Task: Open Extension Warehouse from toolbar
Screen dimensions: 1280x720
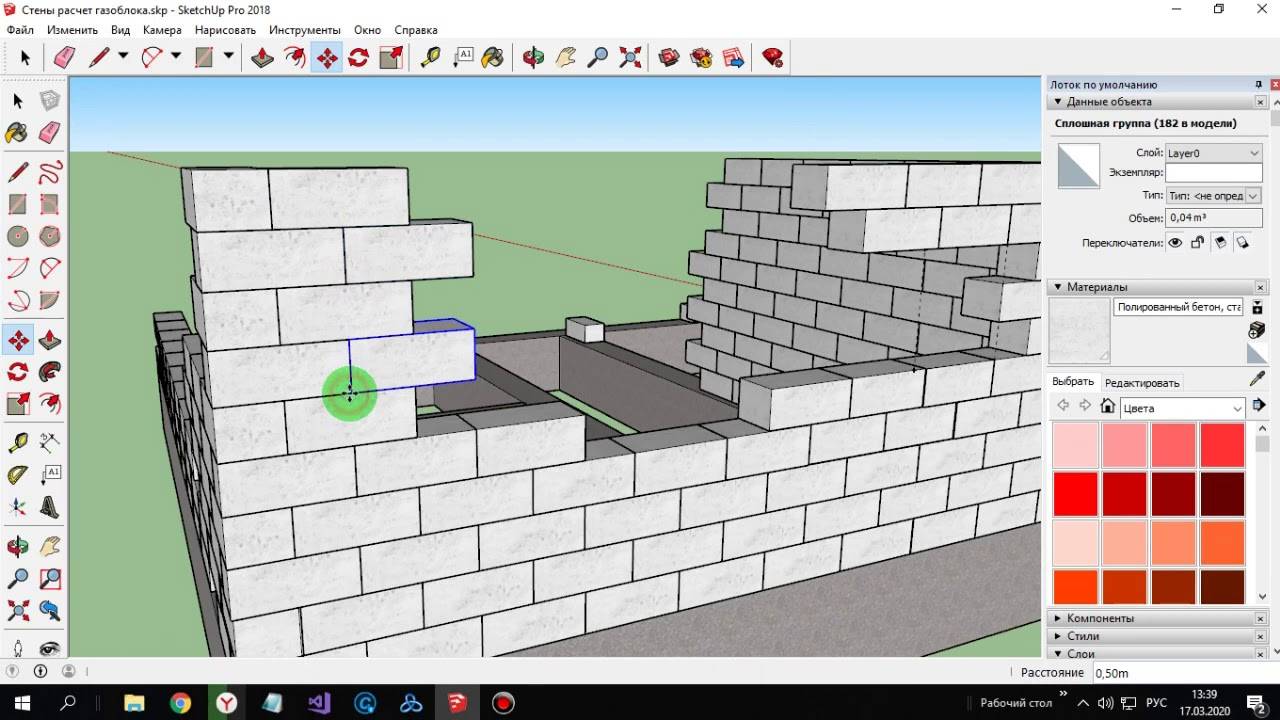Action: [701, 58]
